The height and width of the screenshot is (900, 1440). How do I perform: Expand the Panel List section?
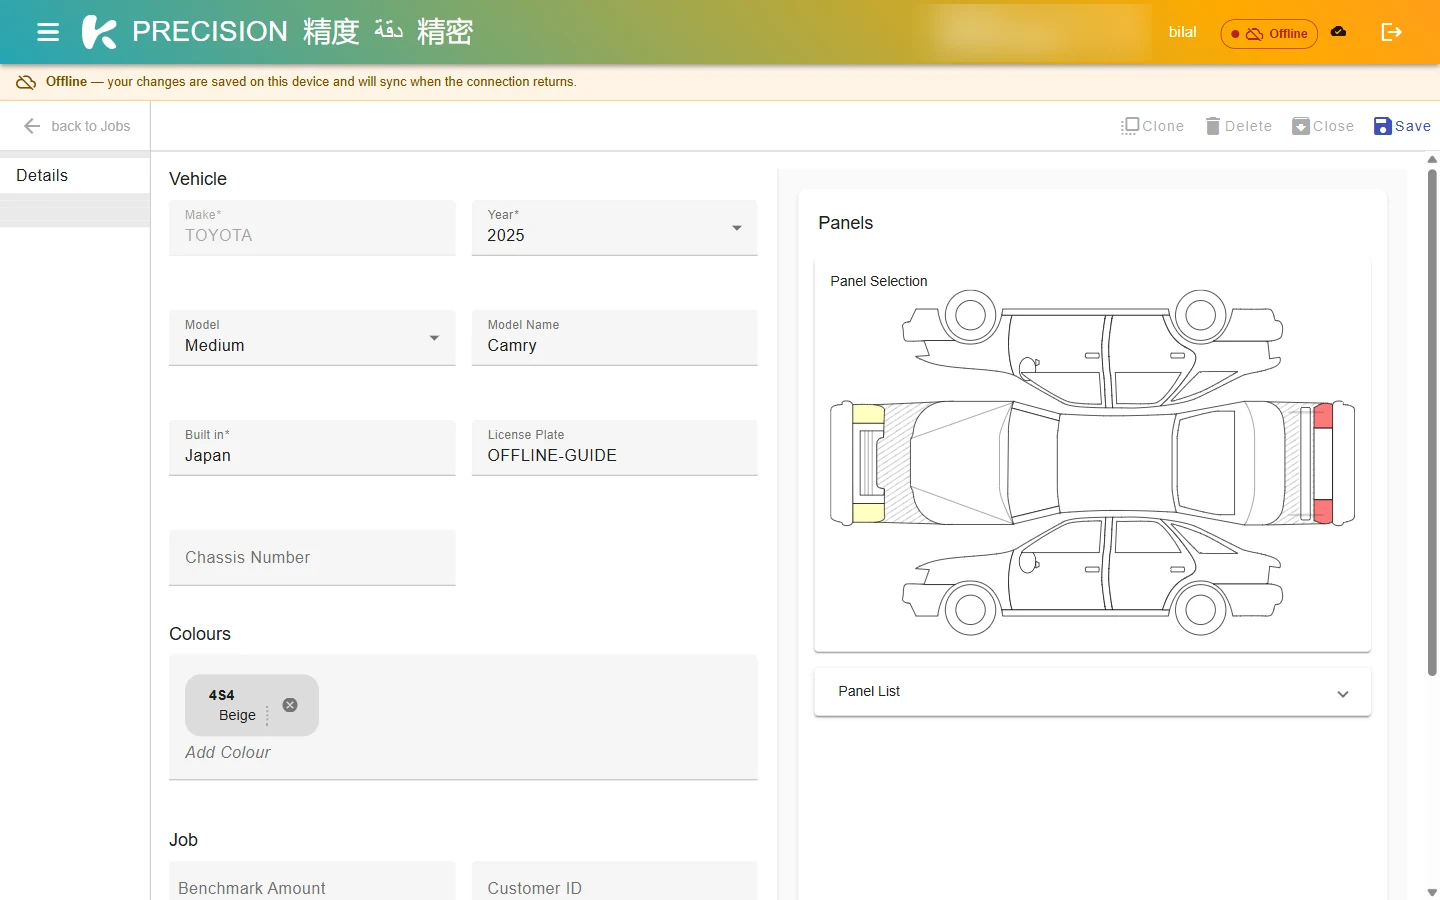tap(1092, 692)
